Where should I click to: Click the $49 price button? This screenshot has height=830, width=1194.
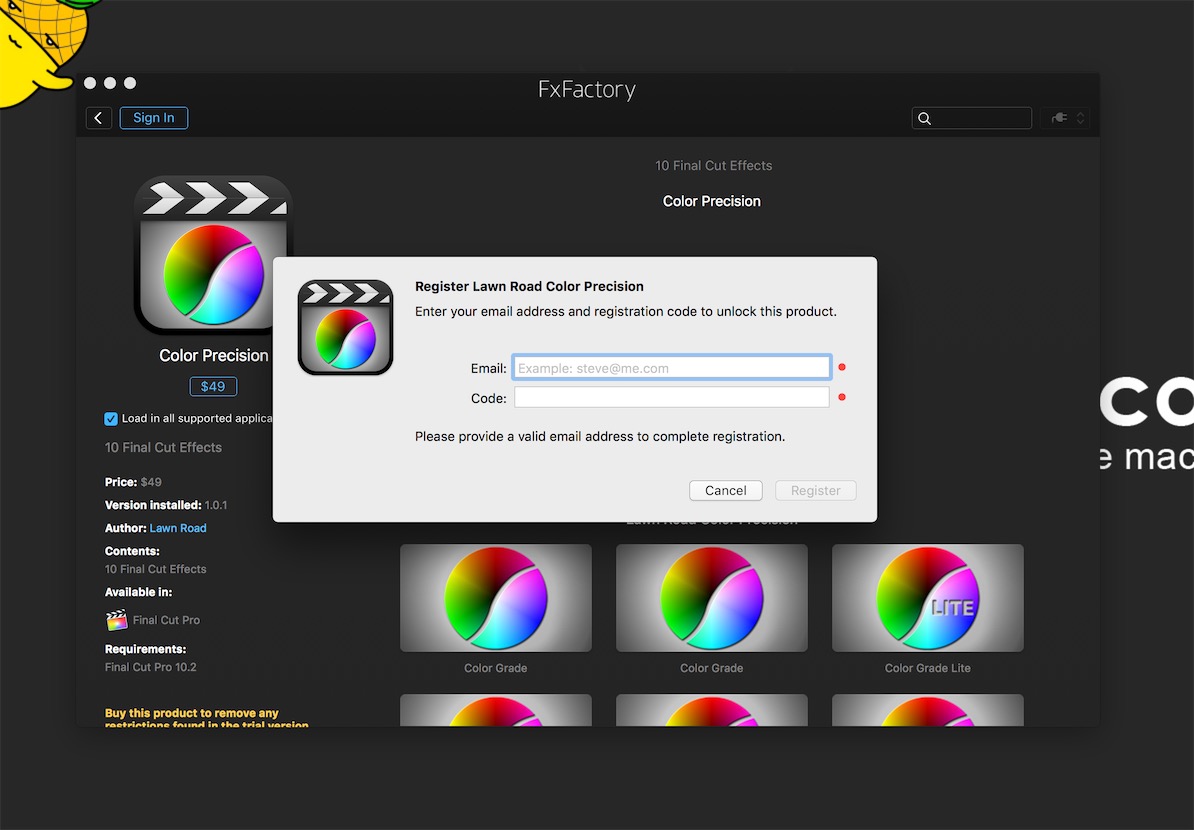(x=213, y=387)
